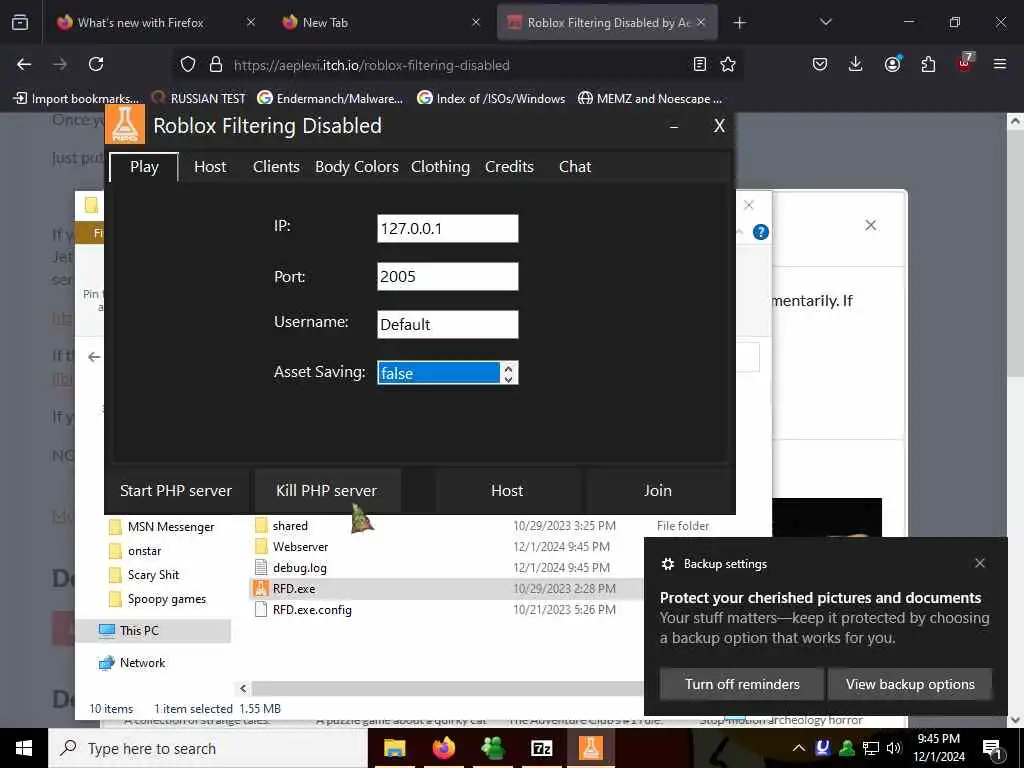
Task: Click the tracking protection shield icon
Action: click(188, 64)
